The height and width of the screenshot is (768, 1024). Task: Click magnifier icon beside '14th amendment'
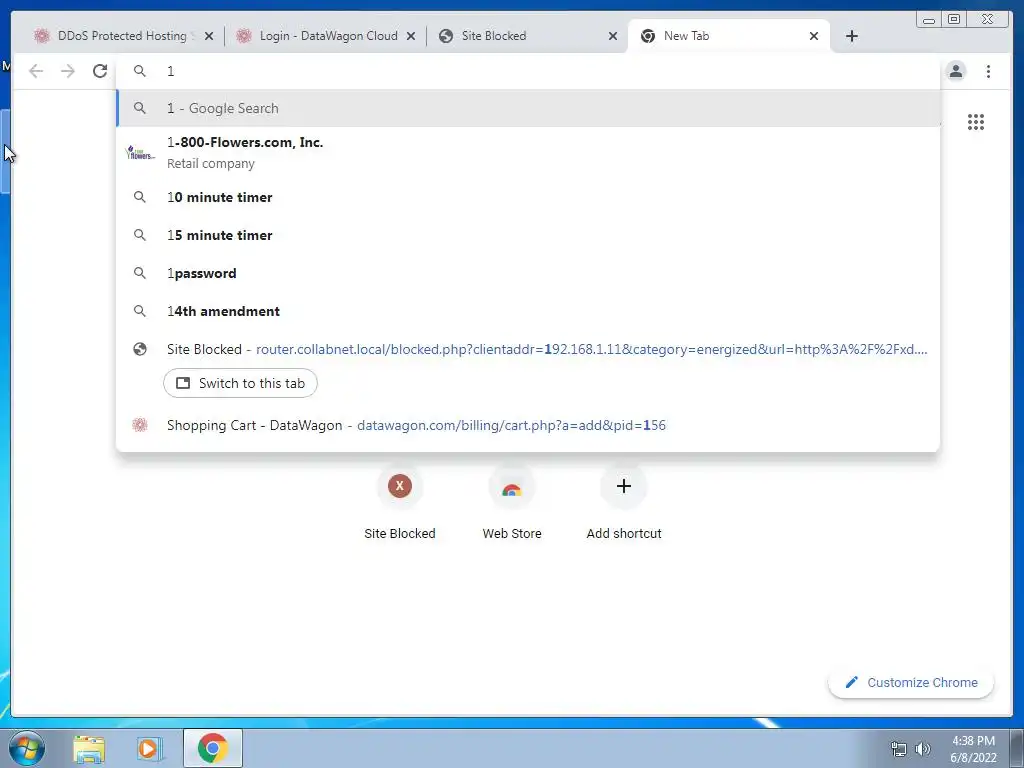point(140,311)
